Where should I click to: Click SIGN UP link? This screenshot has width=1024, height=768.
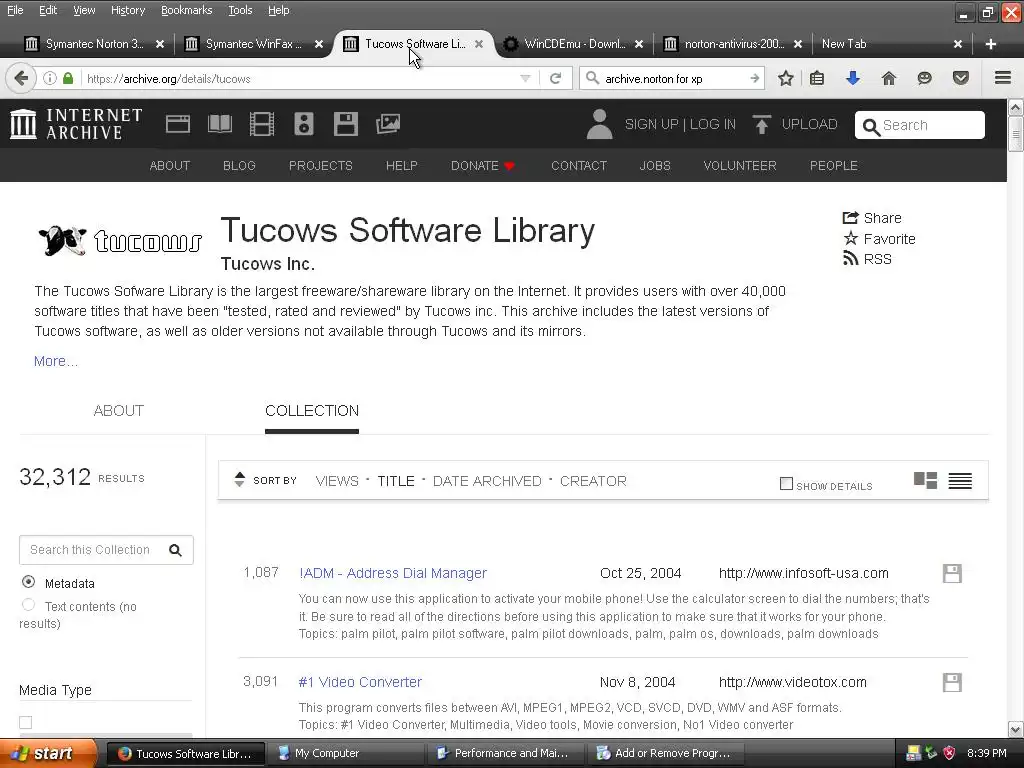(x=651, y=124)
